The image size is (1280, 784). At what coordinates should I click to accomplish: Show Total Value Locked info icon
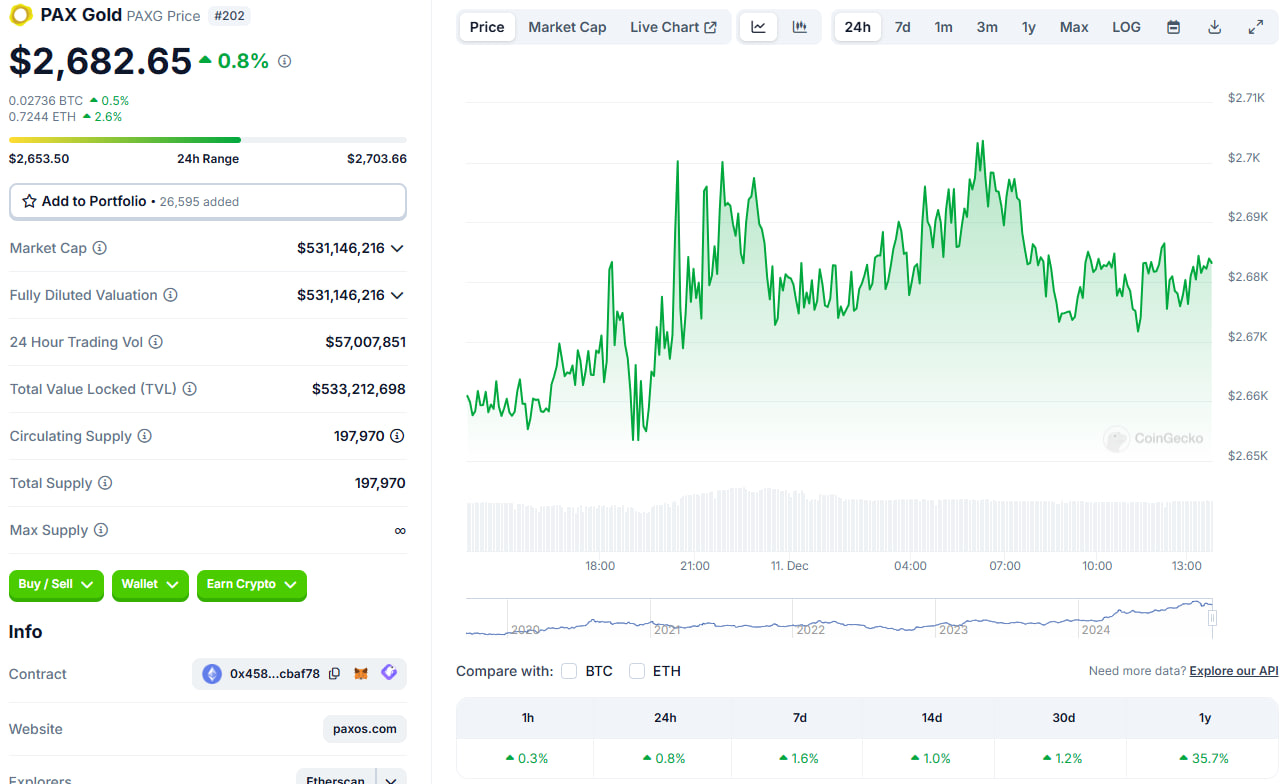pyautogui.click(x=189, y=389)
